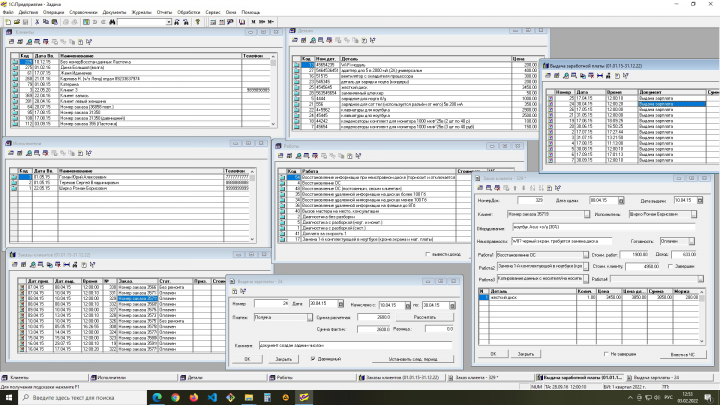Click the vertical scrollbar in Клиенты list
The width and height of the screenshot is (720, 405).
tap(274, 90)
